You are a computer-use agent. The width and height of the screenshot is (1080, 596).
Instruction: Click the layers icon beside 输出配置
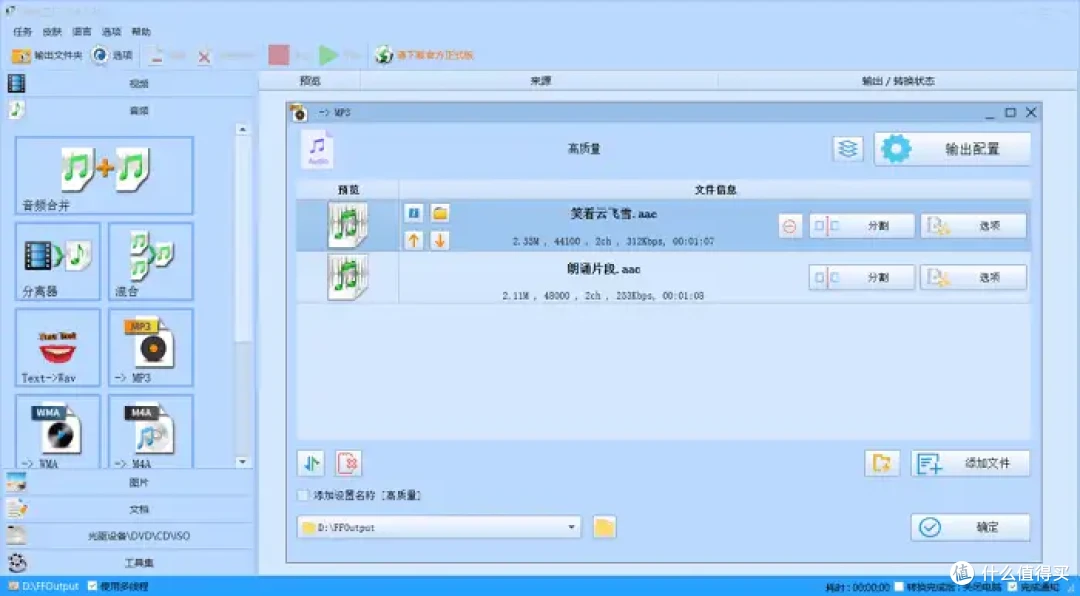point(848,148)
